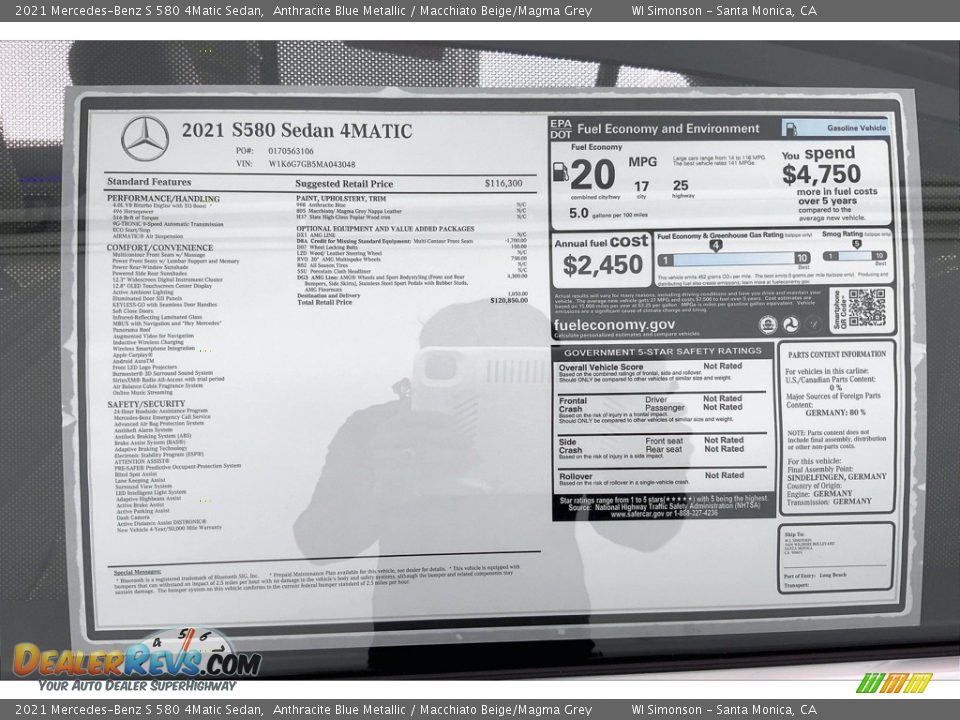Image resolution: width=960 pixels, height=720 pixels.
Task: Click the Rollover row label
Action: 575,476
